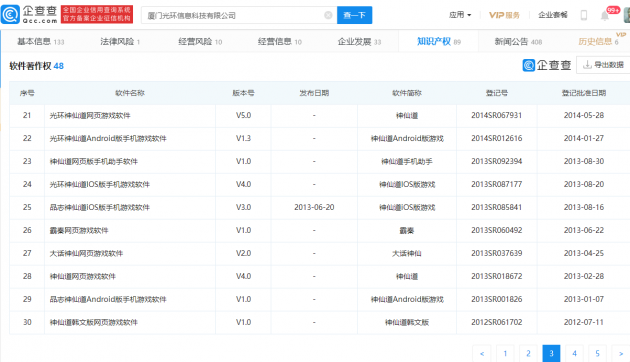Click the 登记批准日期 column header

pyautogui.click(x=584, y=93)
